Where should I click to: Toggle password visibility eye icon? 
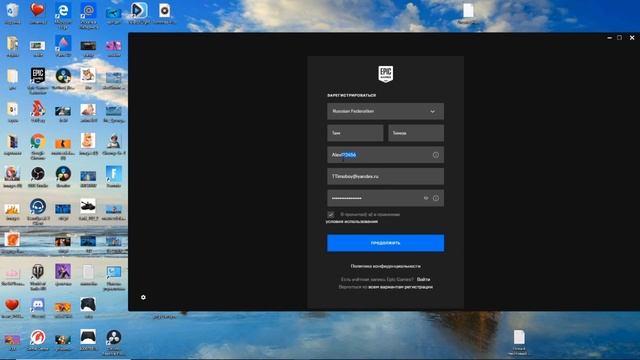pyautogui.click(x=426, y=198)
